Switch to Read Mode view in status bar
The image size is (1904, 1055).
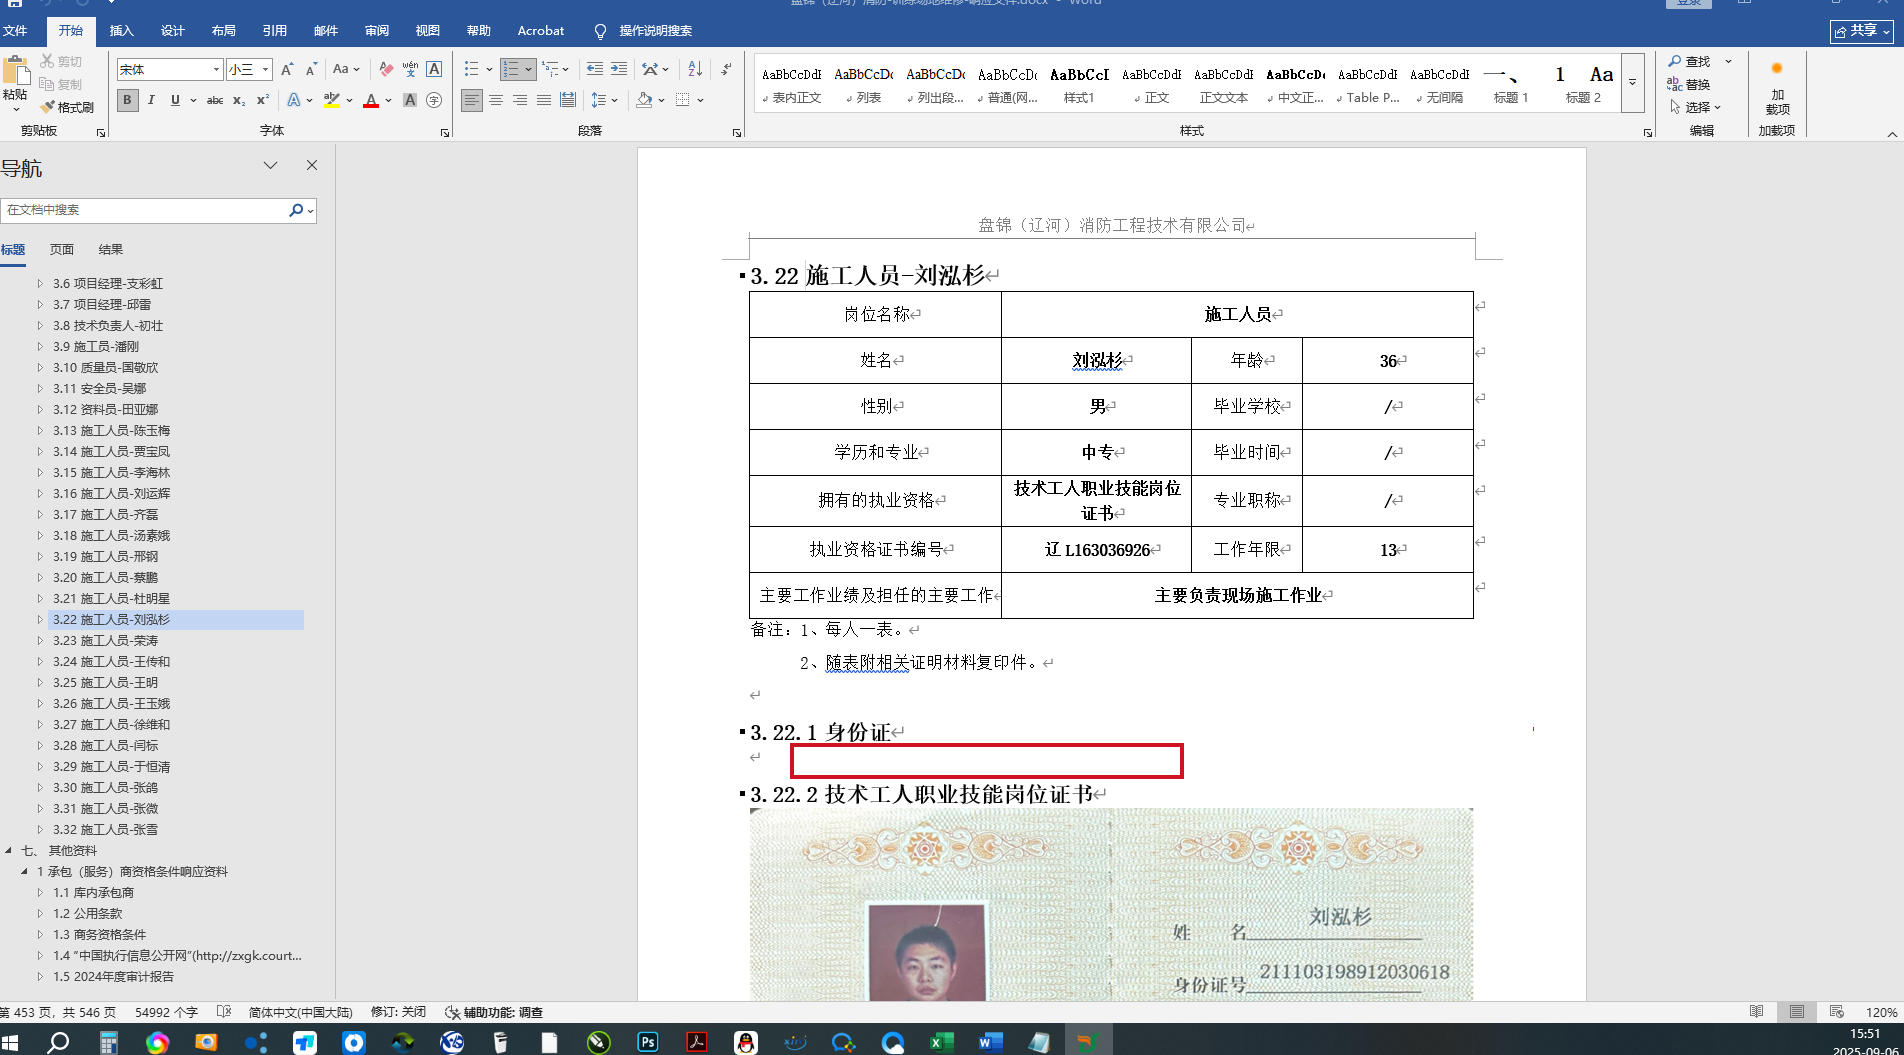(1757, 1012)
